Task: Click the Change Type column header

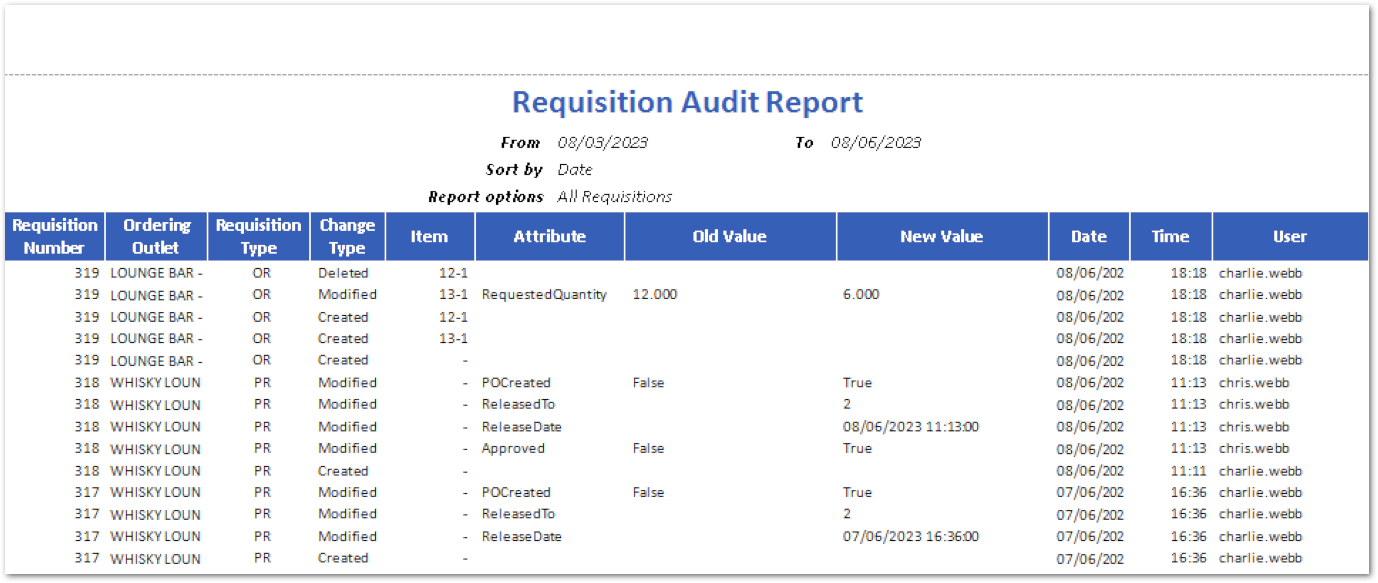Action: point(347,236)
